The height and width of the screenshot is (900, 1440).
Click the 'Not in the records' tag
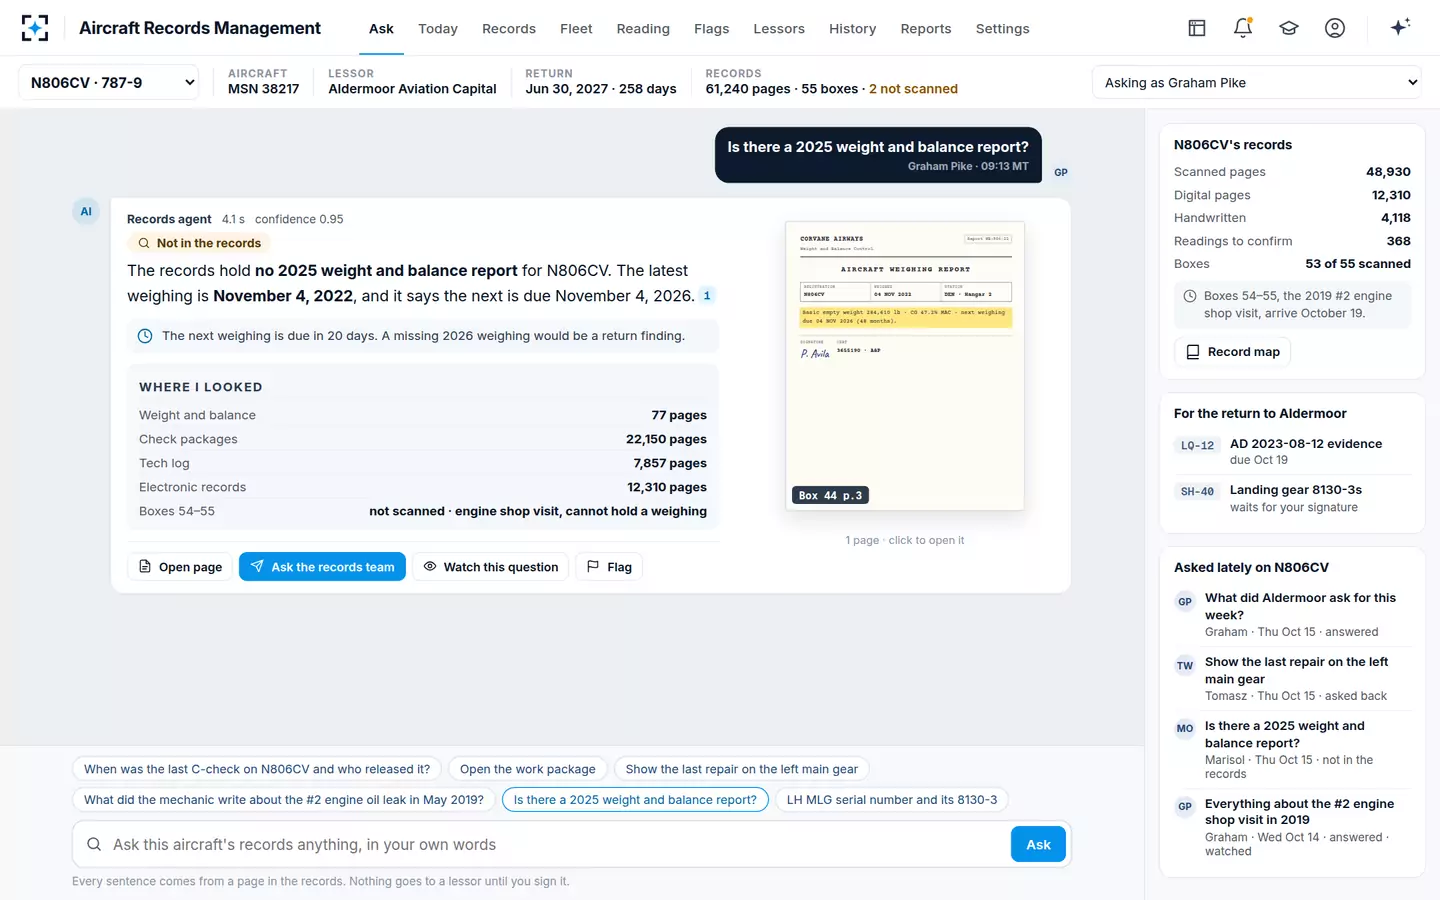pos(199,243)
